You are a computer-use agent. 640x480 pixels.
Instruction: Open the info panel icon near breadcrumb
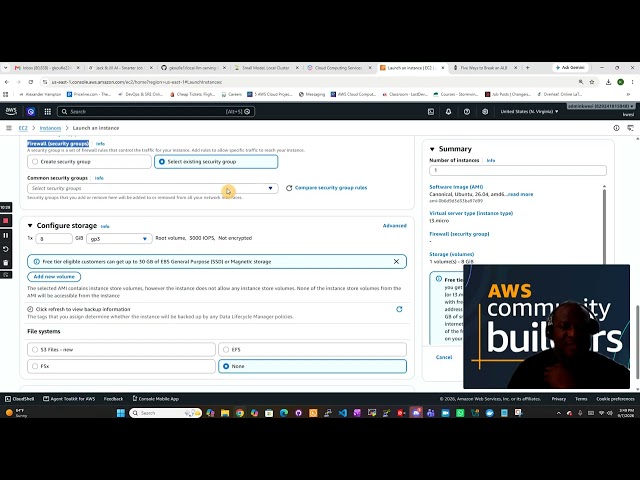click(x=616, y=128)
